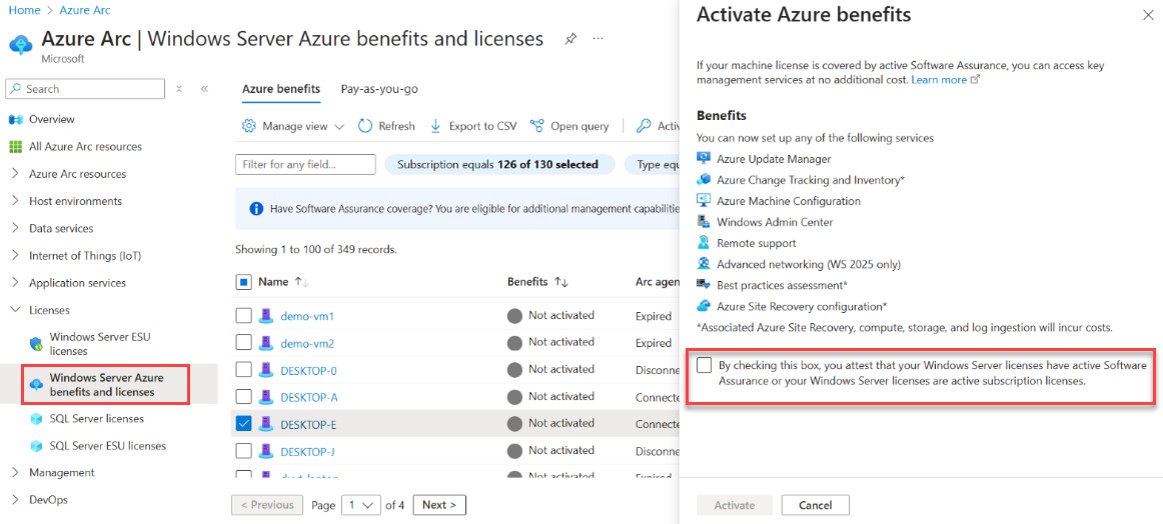
Task: Expand Host environments section
Action: pos(16,201)
